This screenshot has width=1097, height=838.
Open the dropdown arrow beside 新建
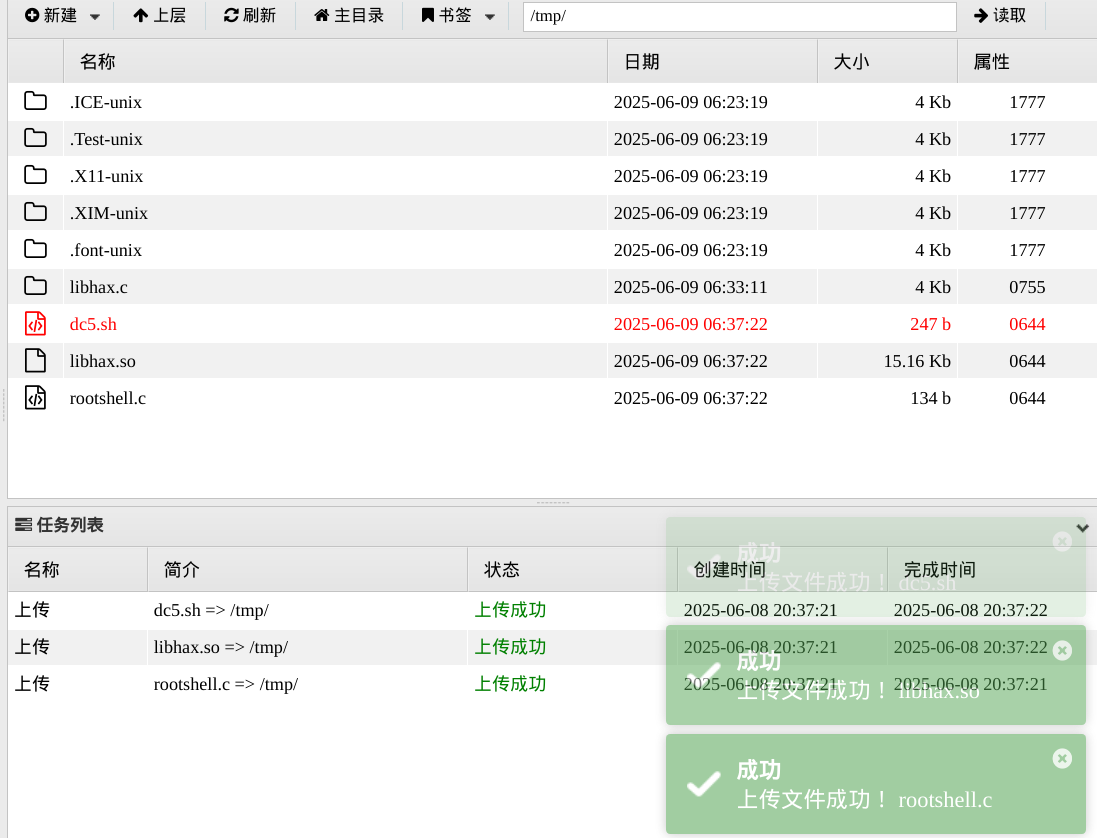point(95,17)
